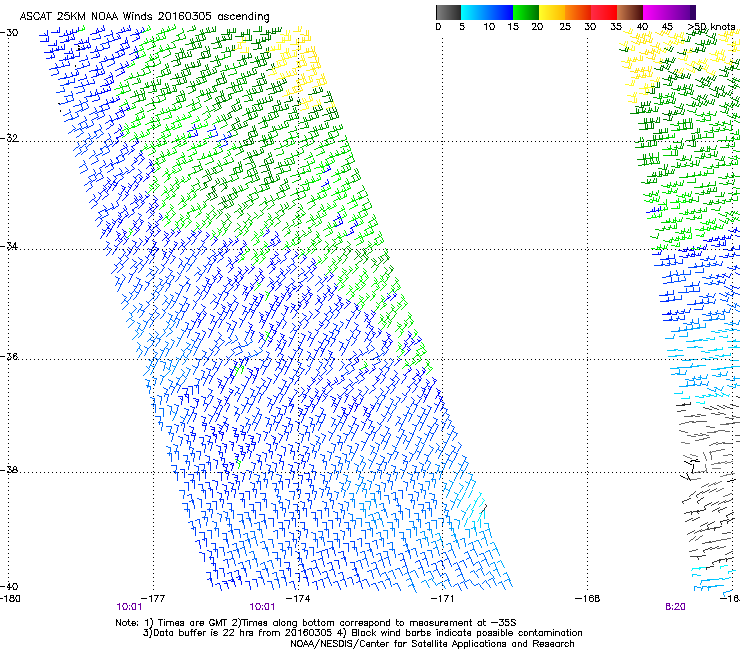Click the -177 longitude axis label
The width and height of the screenshot is (740, 650).
point(153,598)
